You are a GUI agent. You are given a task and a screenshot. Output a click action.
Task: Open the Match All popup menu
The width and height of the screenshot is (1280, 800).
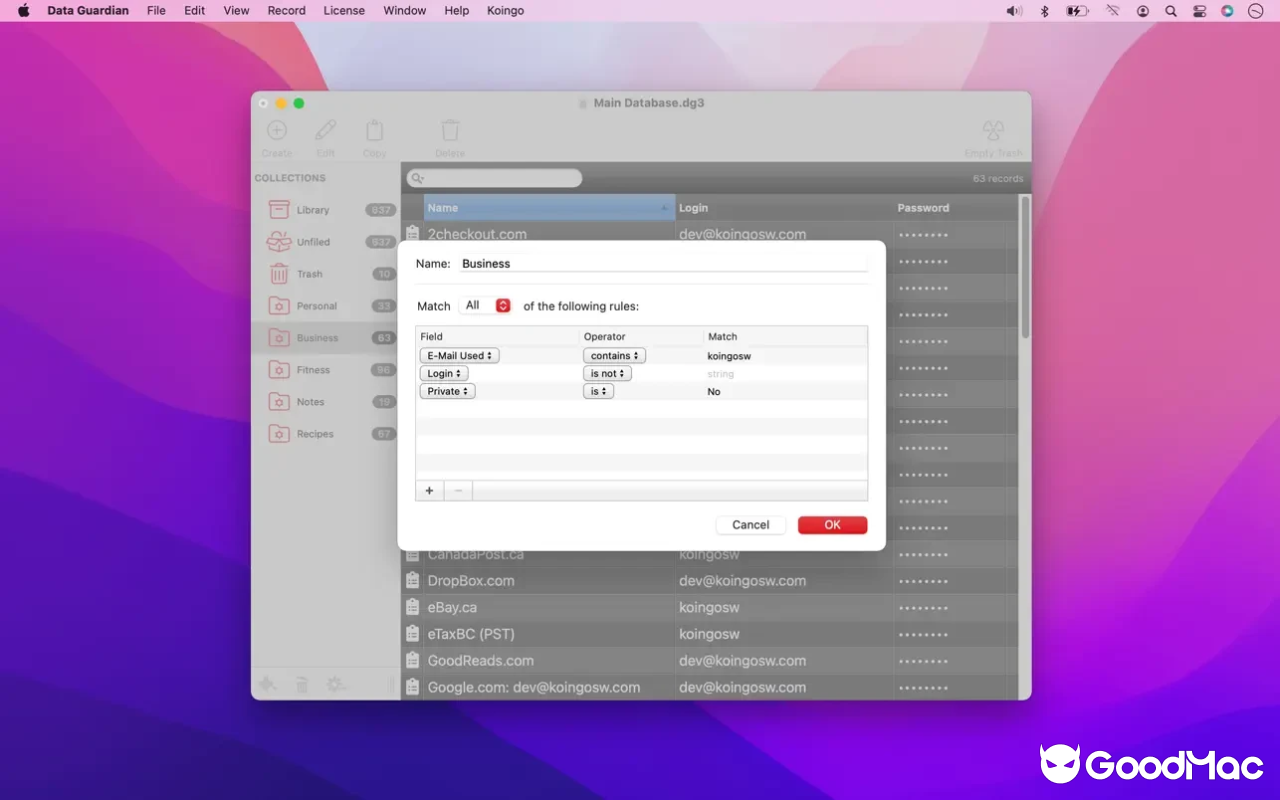click(x=485, y=305)
